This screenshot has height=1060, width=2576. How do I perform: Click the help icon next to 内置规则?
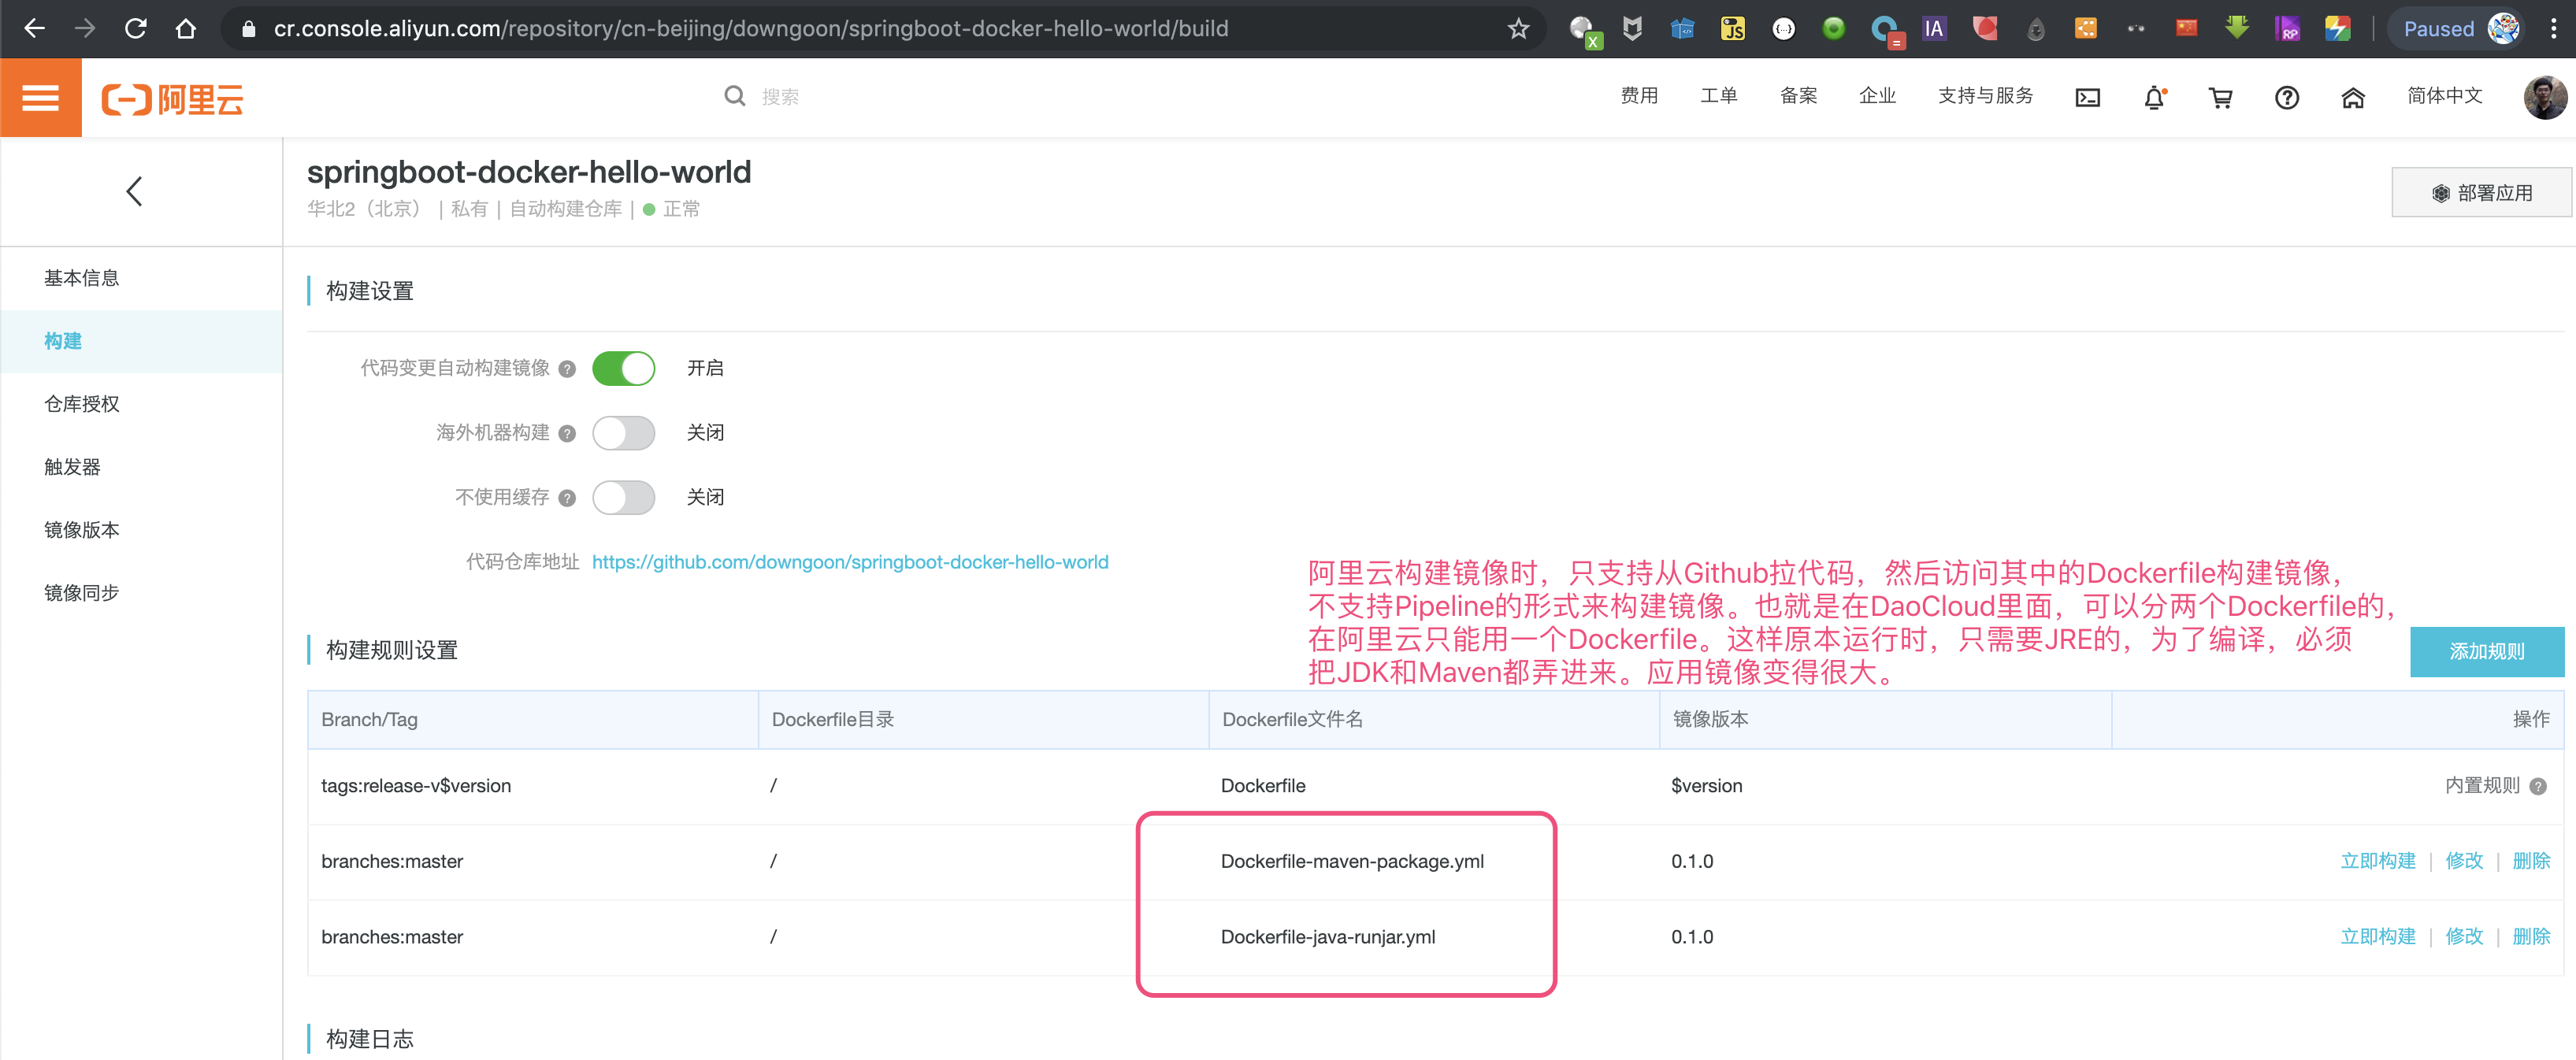2538,786
